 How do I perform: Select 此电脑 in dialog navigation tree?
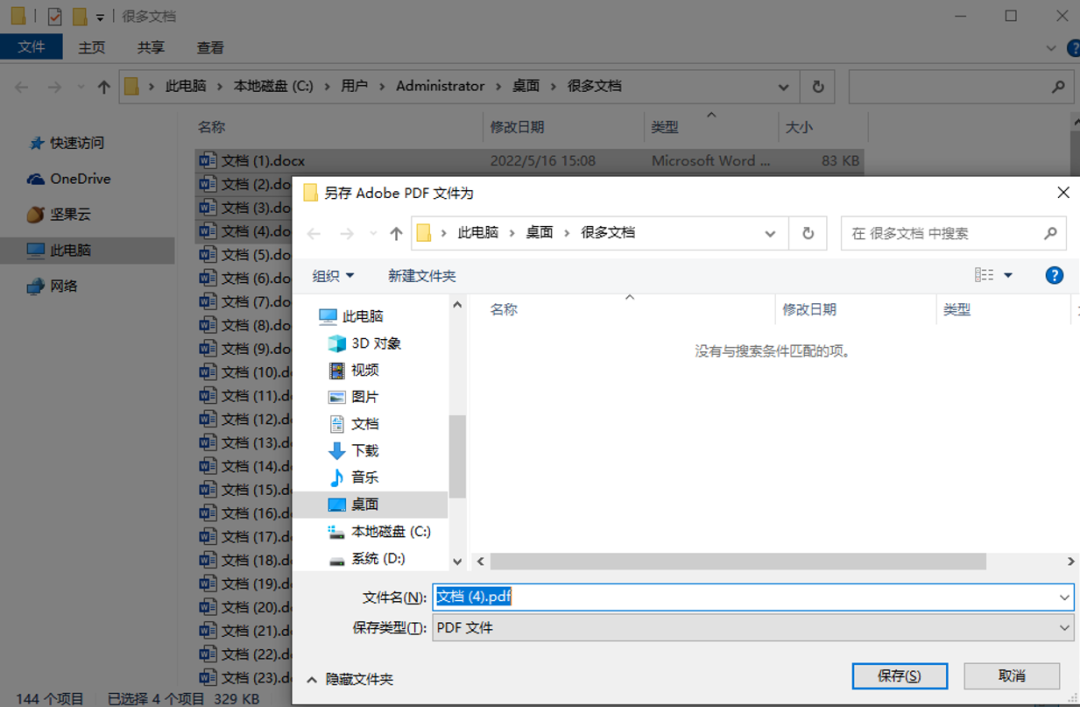pyautogui.click(x=362, y=316)
